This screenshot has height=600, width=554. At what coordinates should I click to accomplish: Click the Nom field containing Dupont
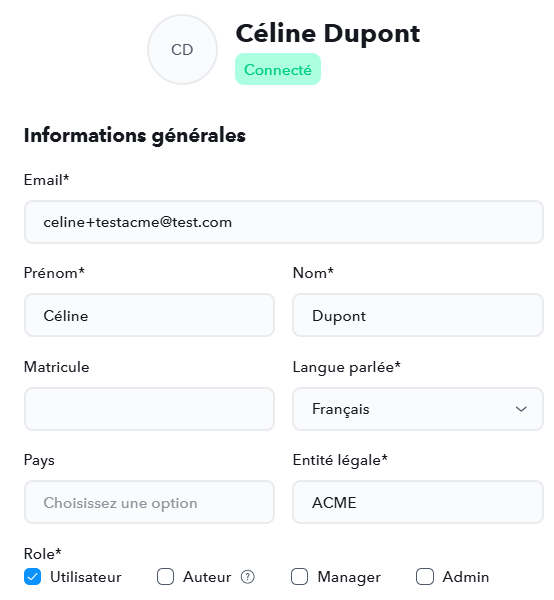[418, 315]
